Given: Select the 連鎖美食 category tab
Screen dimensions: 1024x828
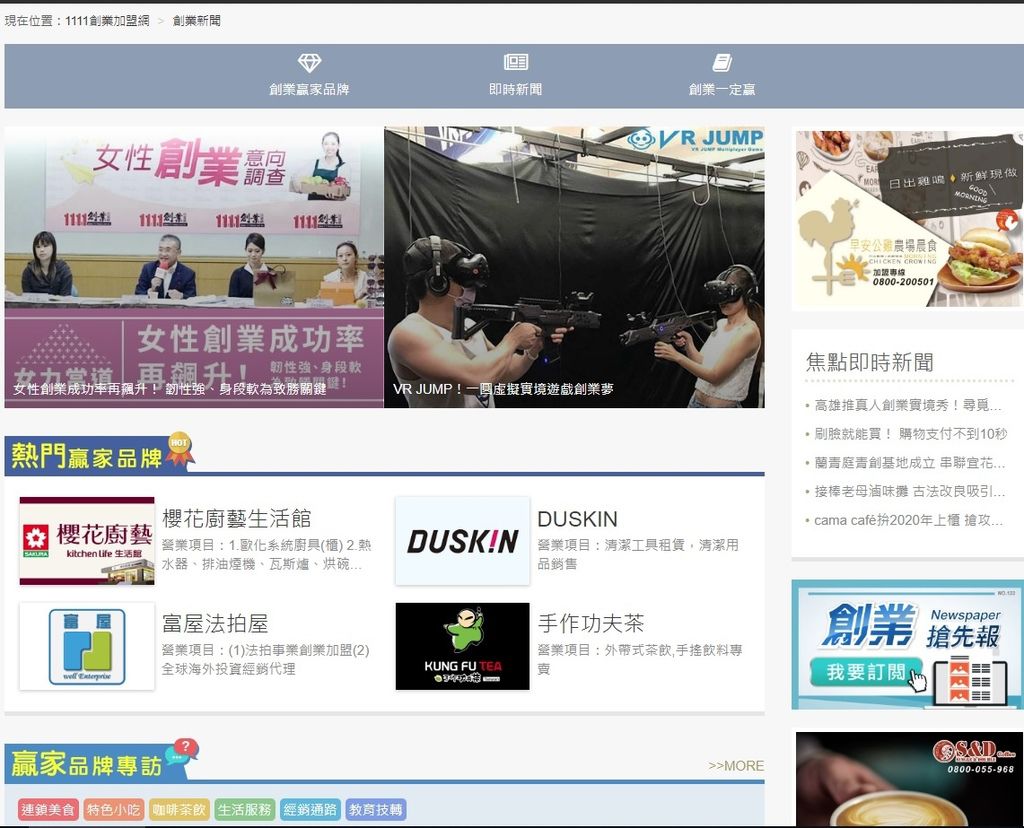Looking at the screenshot, I should [x=48, y=810].
